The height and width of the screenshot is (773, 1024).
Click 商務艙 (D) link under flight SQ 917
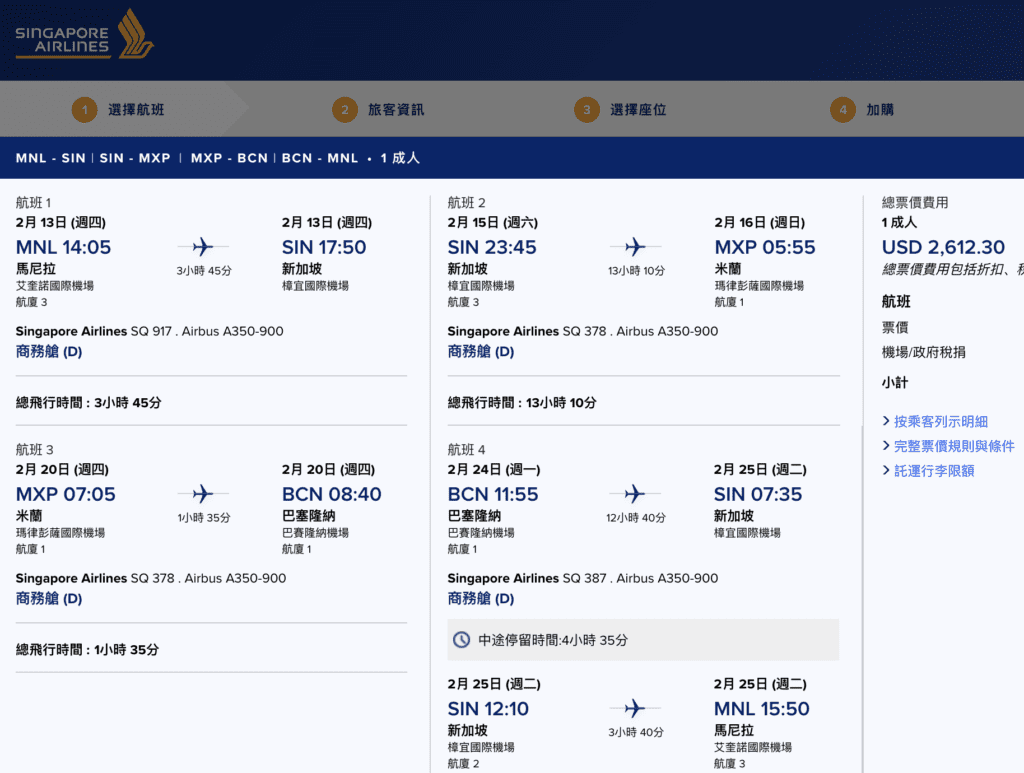49,351
